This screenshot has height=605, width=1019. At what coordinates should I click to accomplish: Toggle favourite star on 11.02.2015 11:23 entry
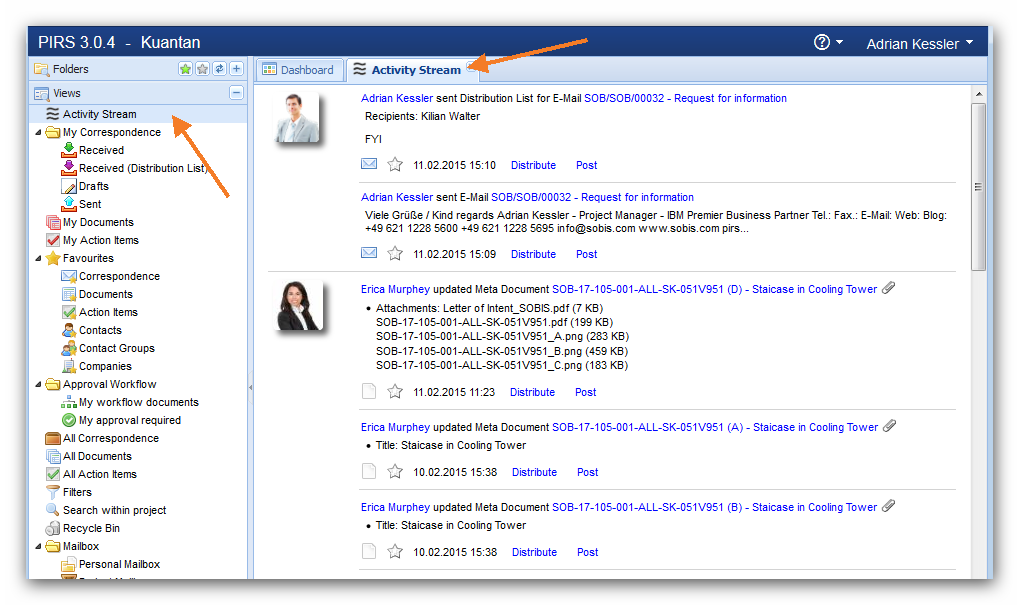pos(395,392)
